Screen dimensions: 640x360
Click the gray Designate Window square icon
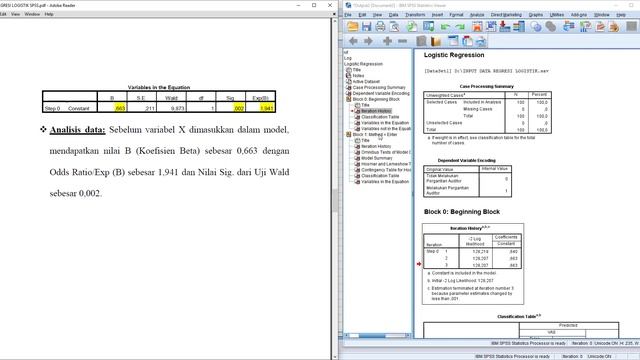631,27
